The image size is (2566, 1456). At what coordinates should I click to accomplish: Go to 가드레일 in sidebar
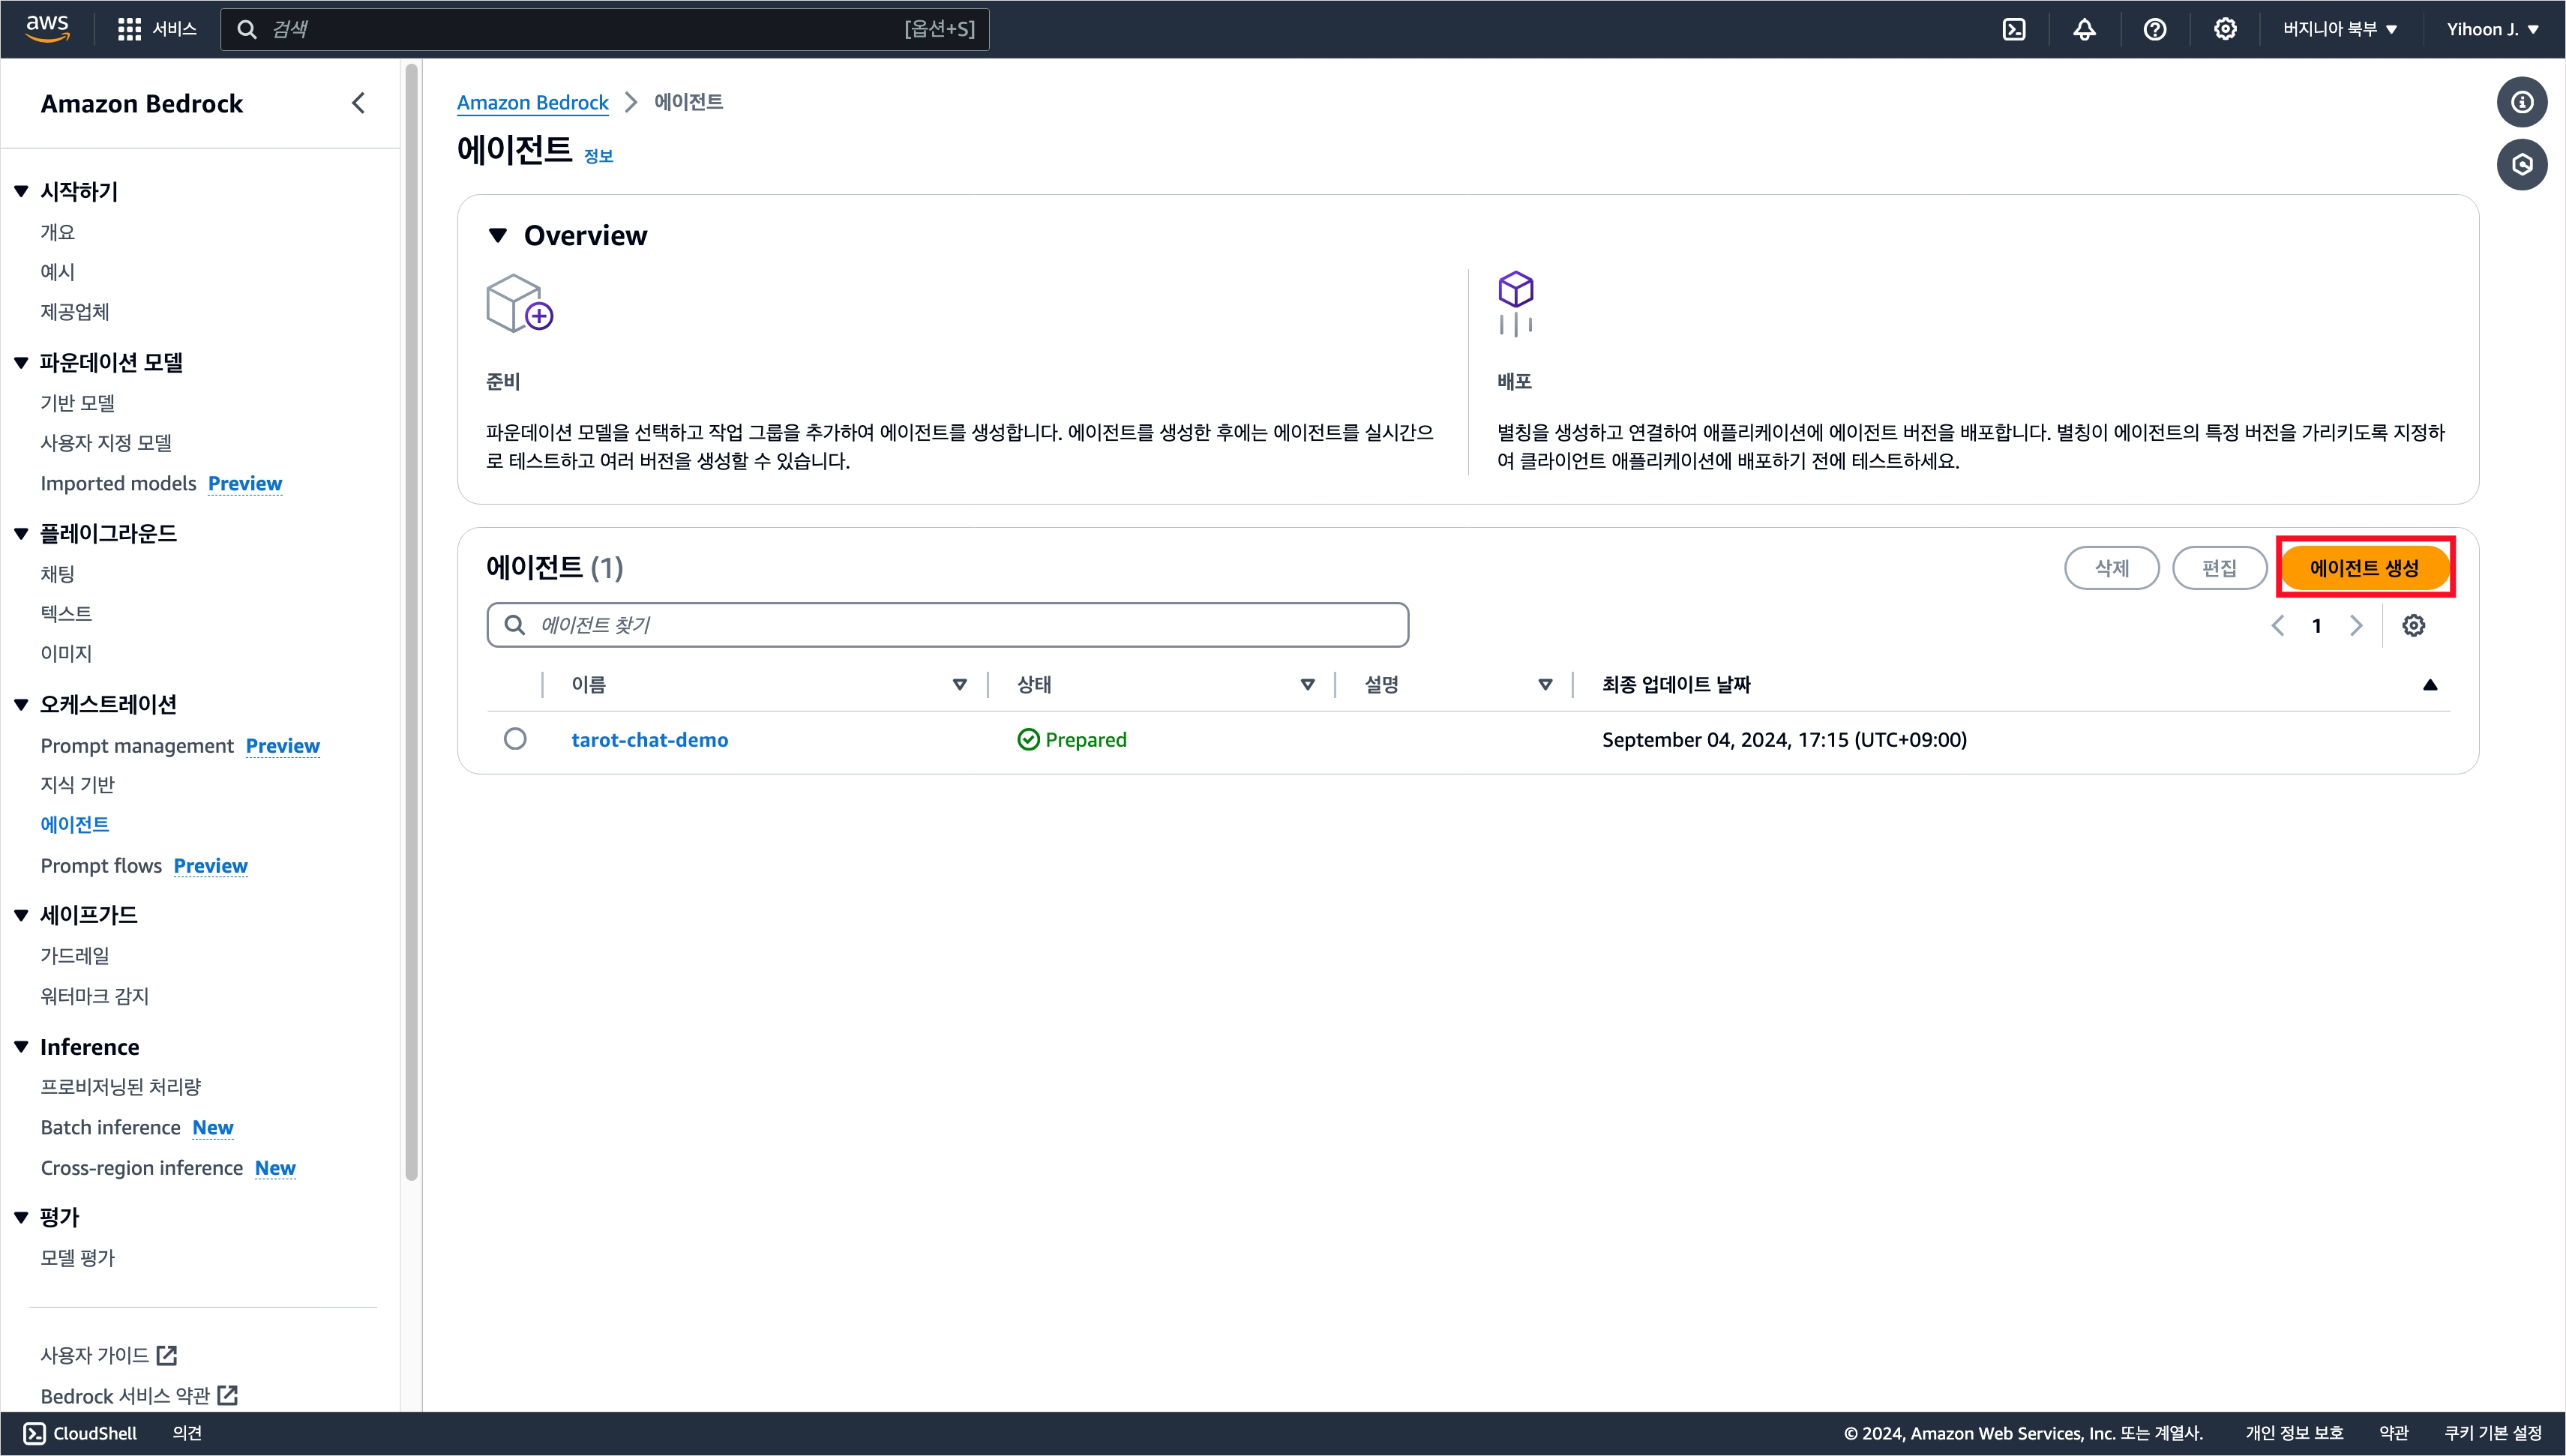click(75, 956)
